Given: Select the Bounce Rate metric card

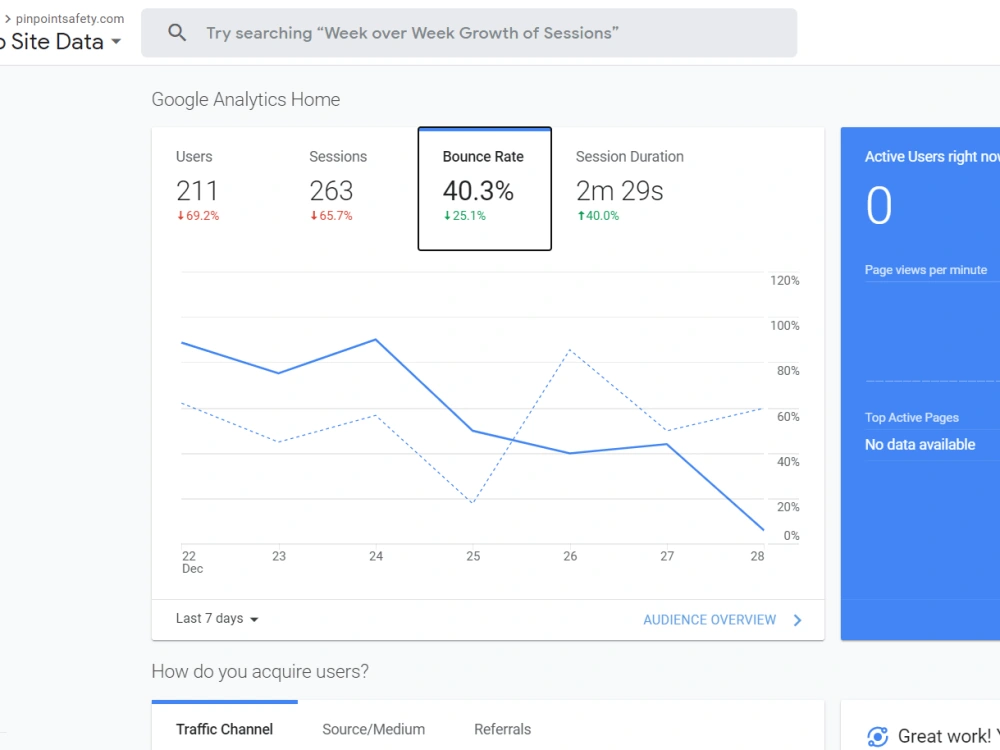Looking at the screenshot, I should click(485, 189).
